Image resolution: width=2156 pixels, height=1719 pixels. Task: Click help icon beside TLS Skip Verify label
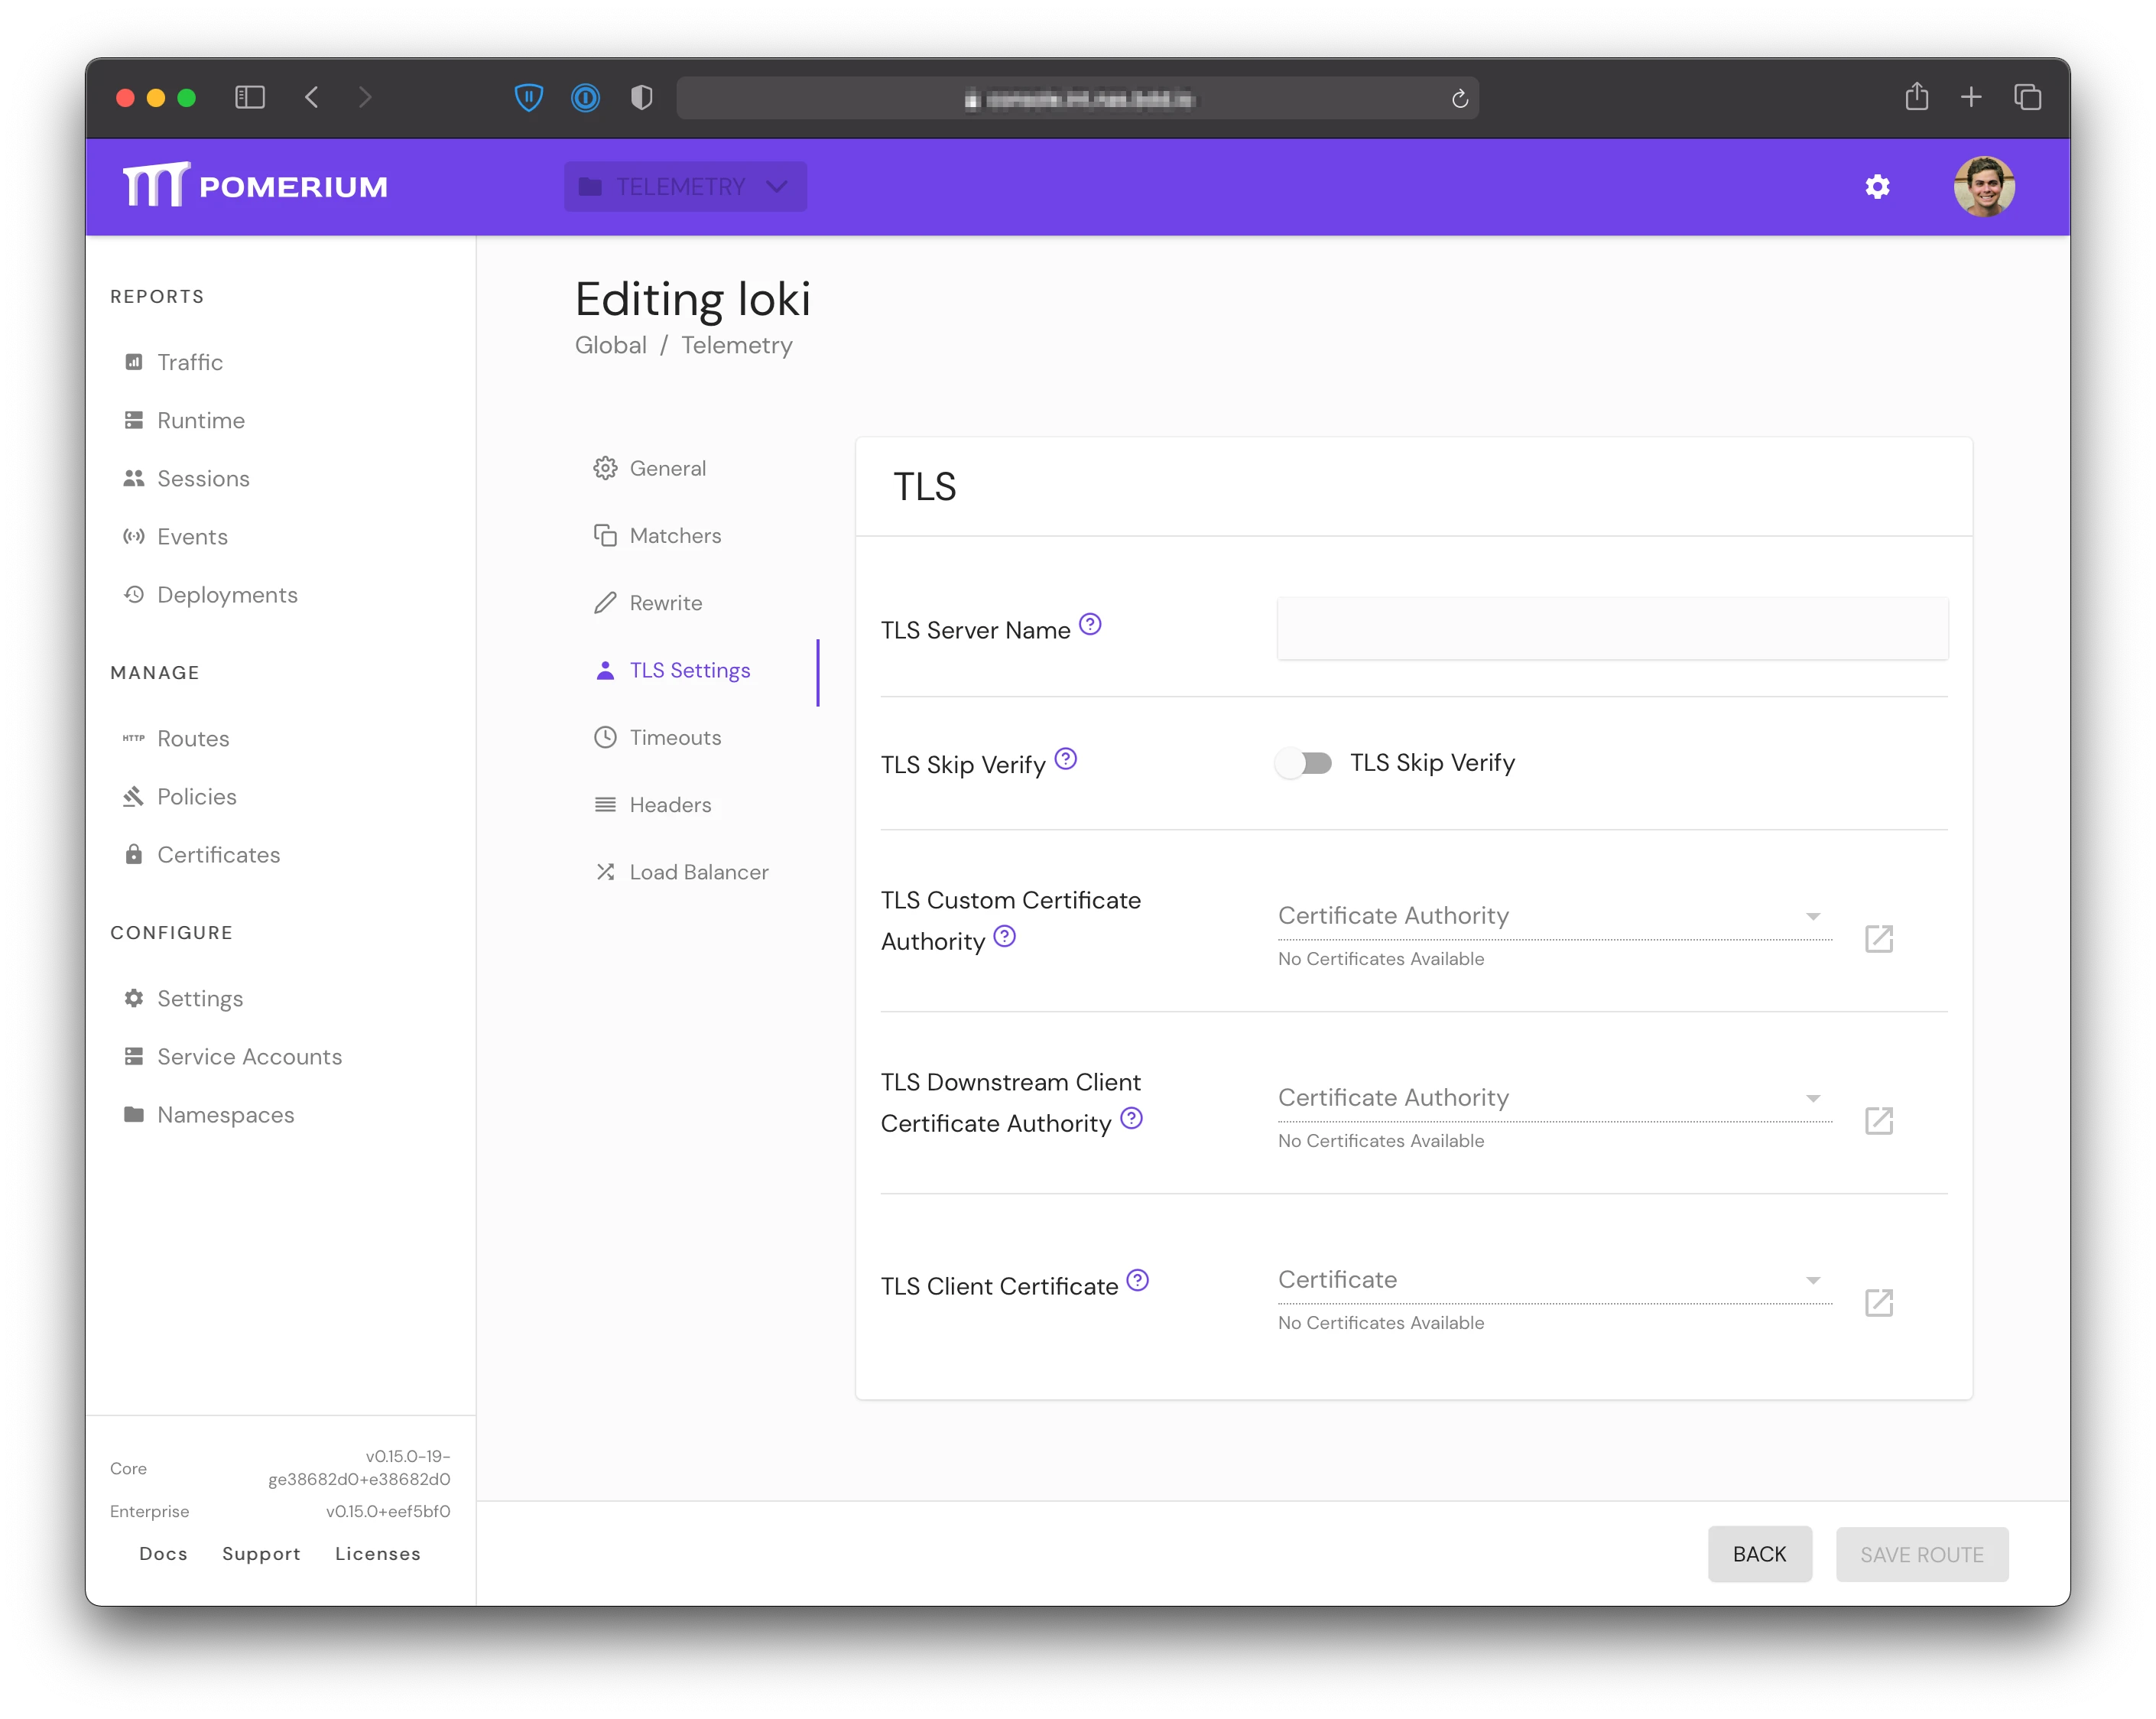pyautogui.click(x=1067, y=760)
